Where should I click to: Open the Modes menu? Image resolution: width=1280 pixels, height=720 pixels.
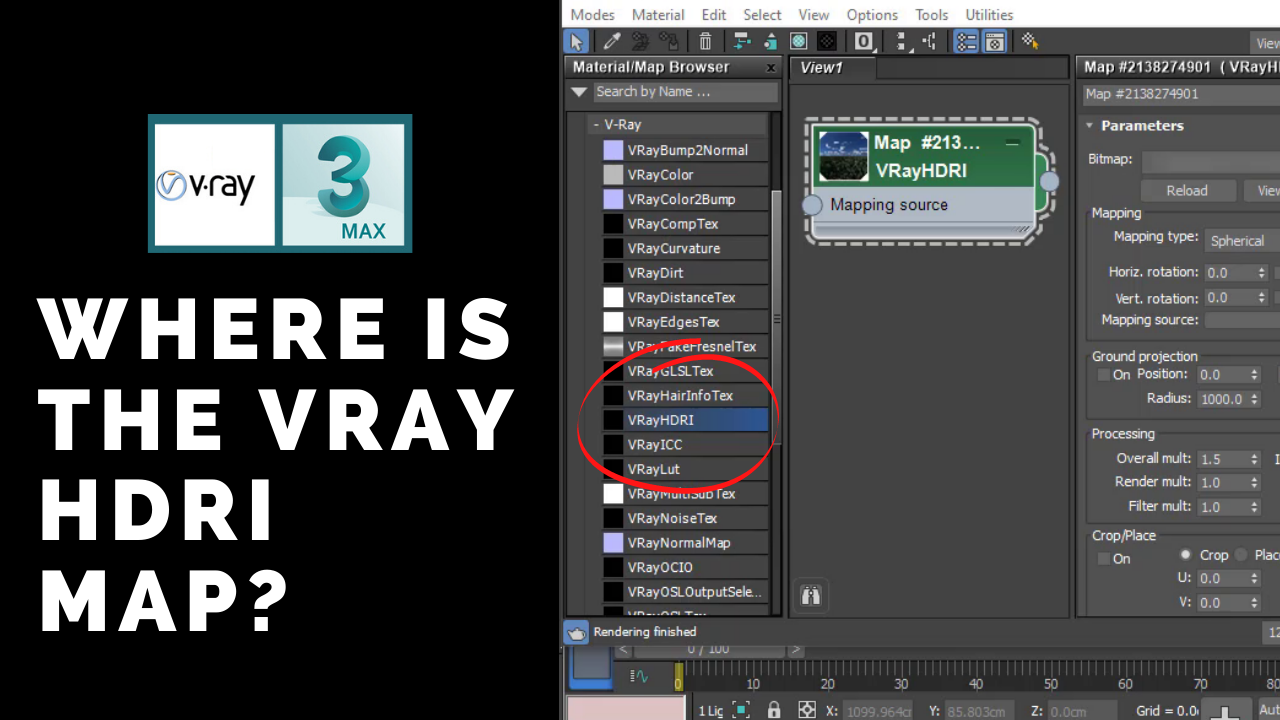coord(592,15)
